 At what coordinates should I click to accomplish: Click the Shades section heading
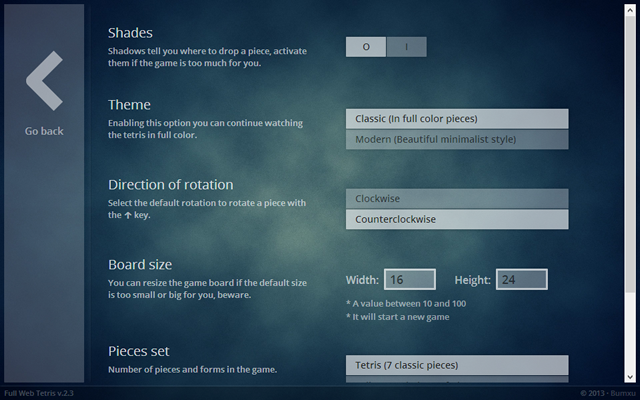pos(130,33)
